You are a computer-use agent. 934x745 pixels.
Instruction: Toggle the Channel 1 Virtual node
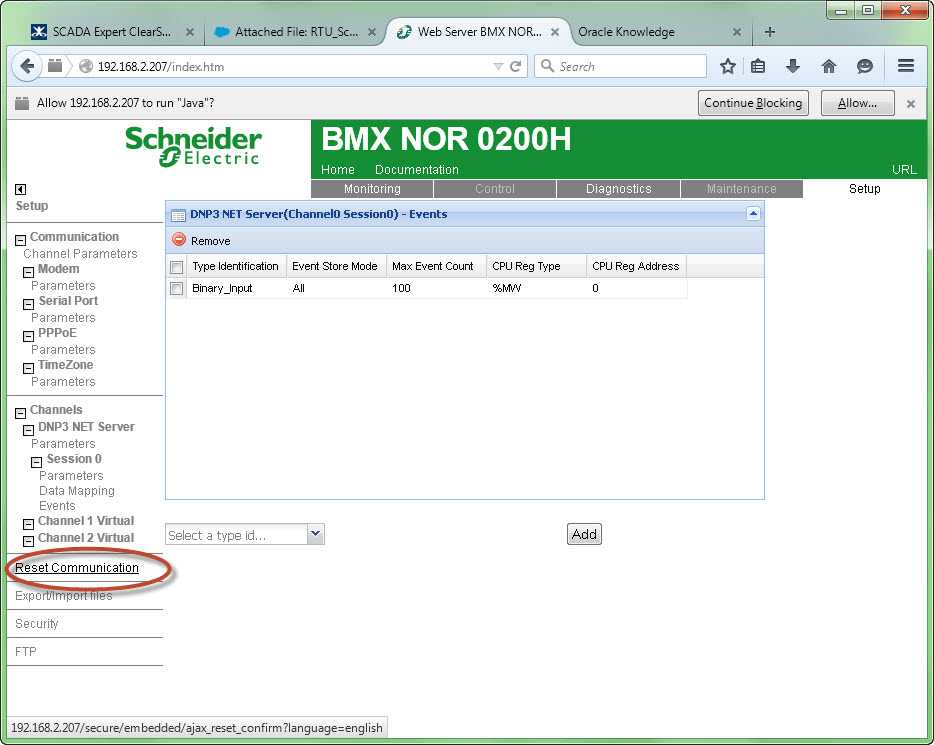coord(28,524)
